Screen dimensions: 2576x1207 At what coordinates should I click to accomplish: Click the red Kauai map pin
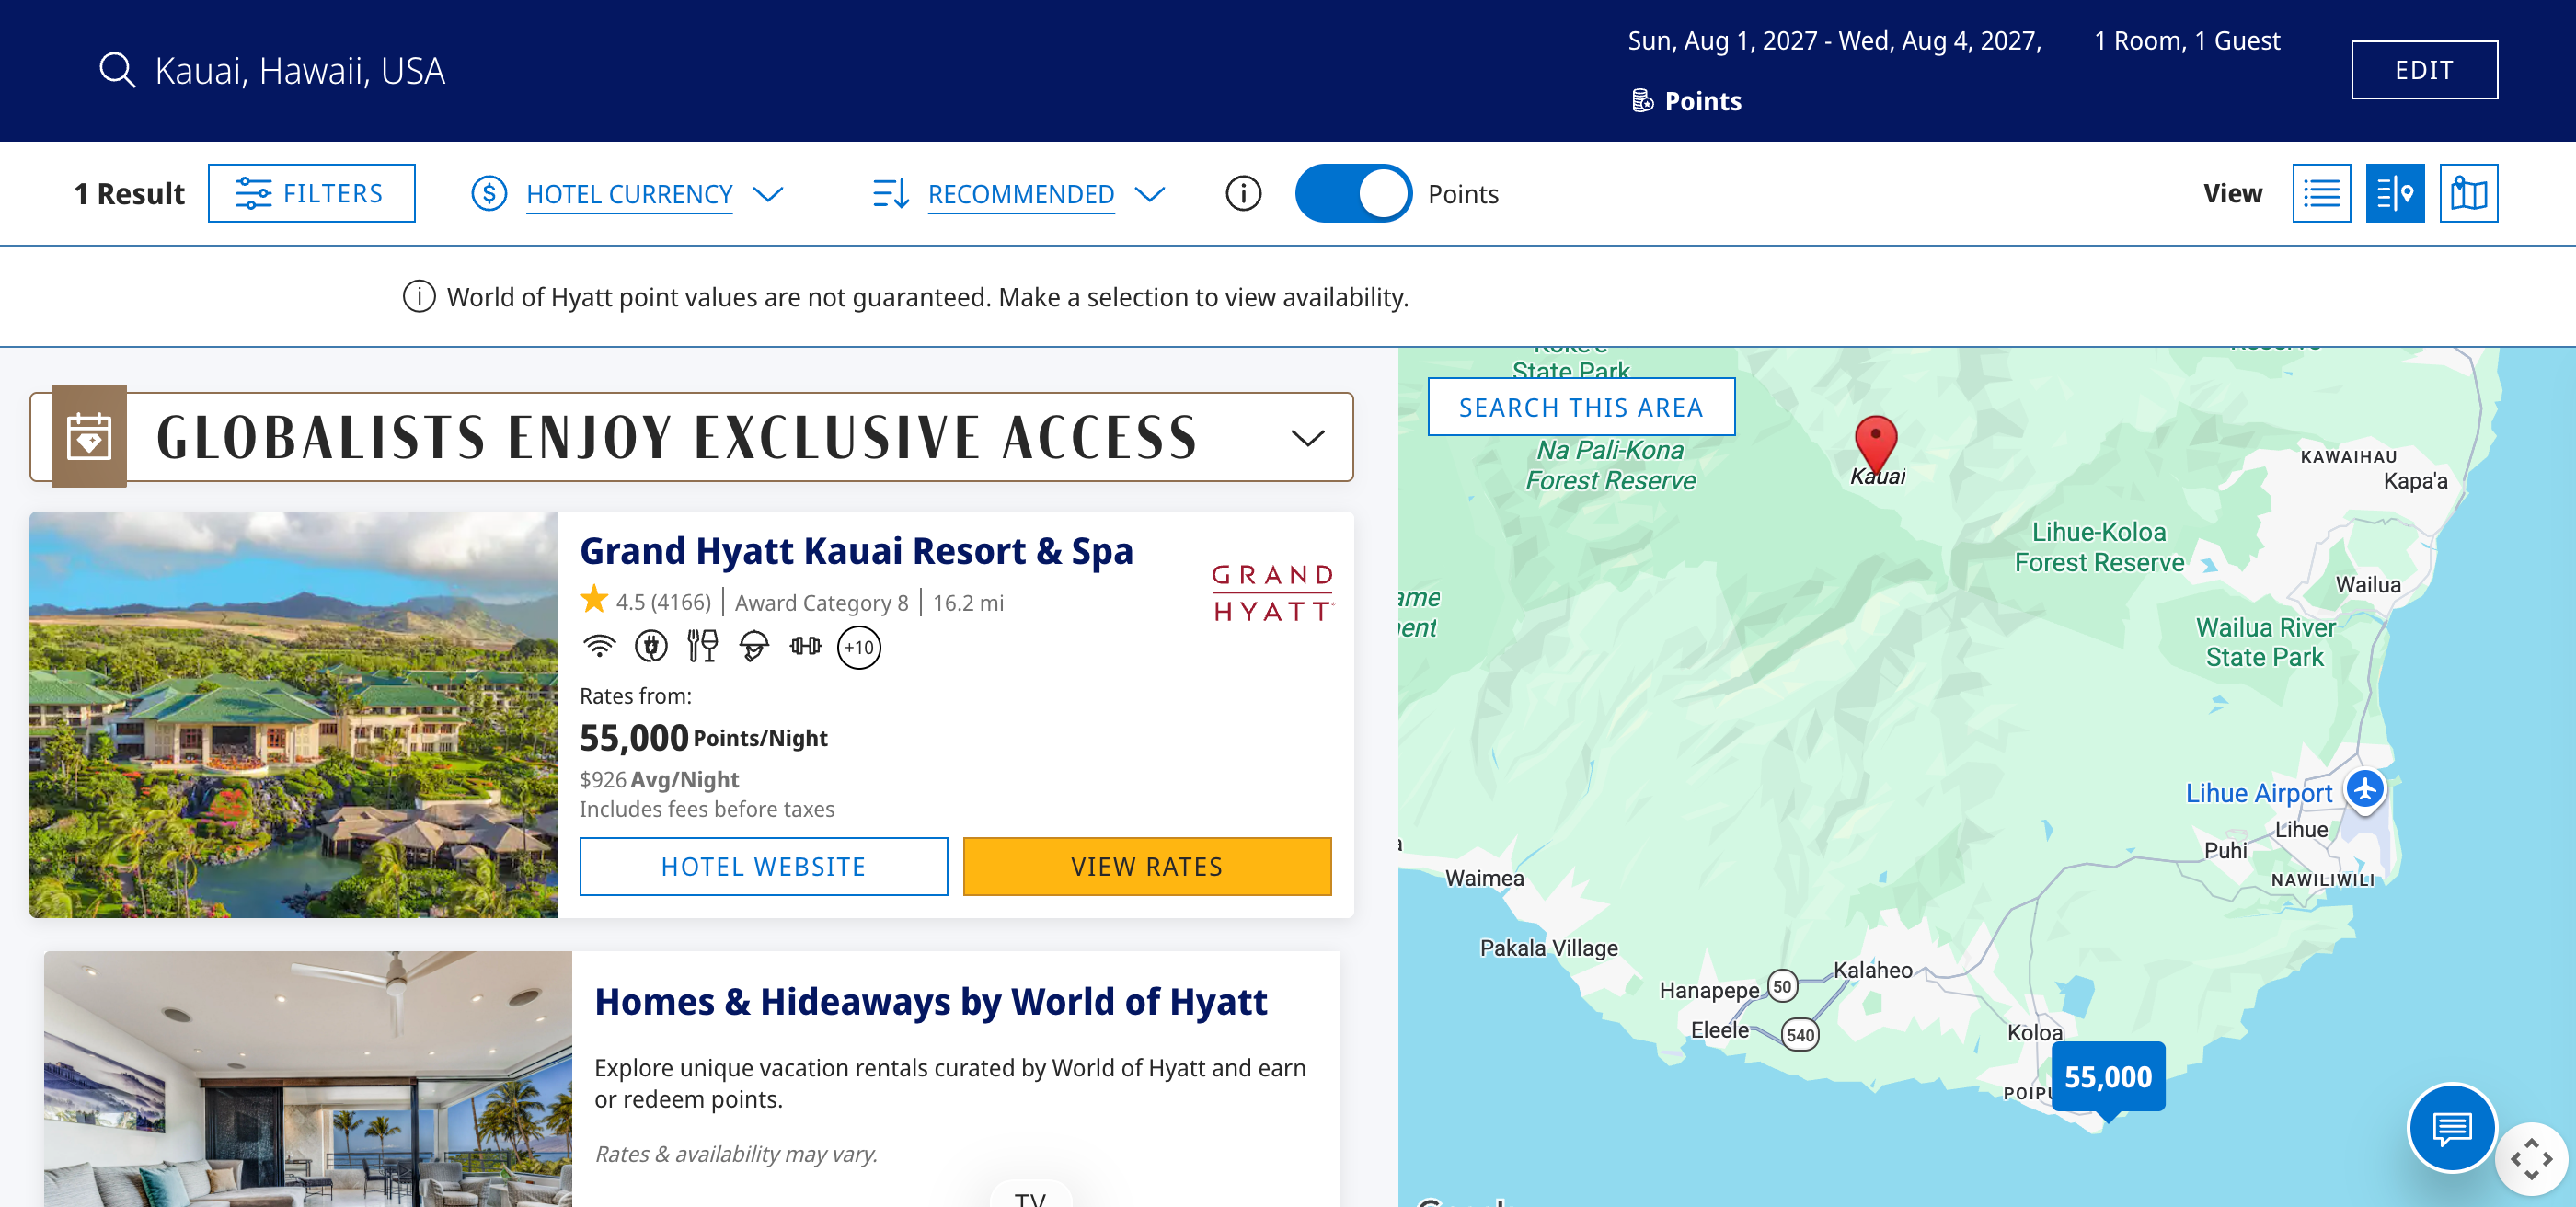(1875, 443)
